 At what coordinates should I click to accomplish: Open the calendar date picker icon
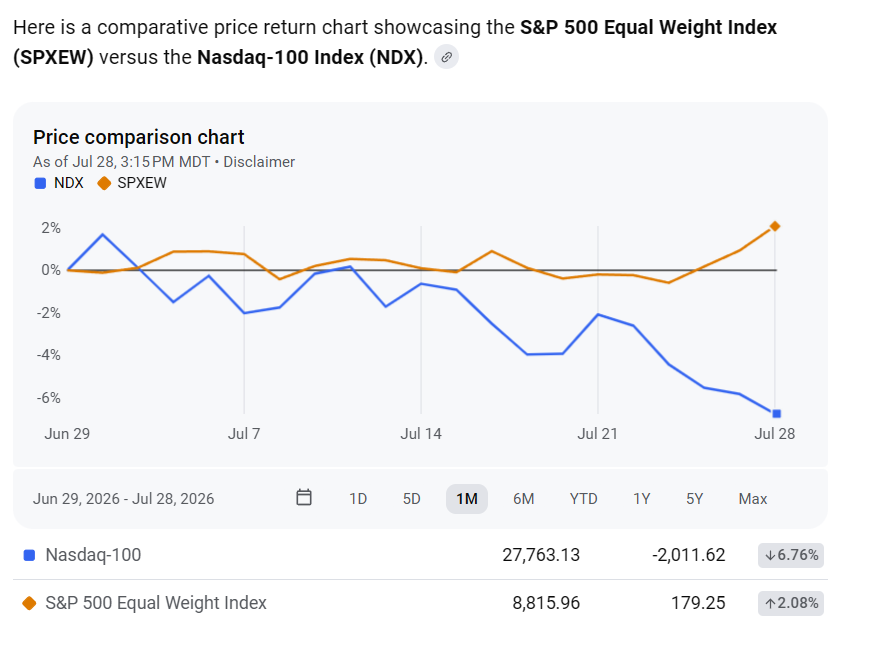(304, 498)
